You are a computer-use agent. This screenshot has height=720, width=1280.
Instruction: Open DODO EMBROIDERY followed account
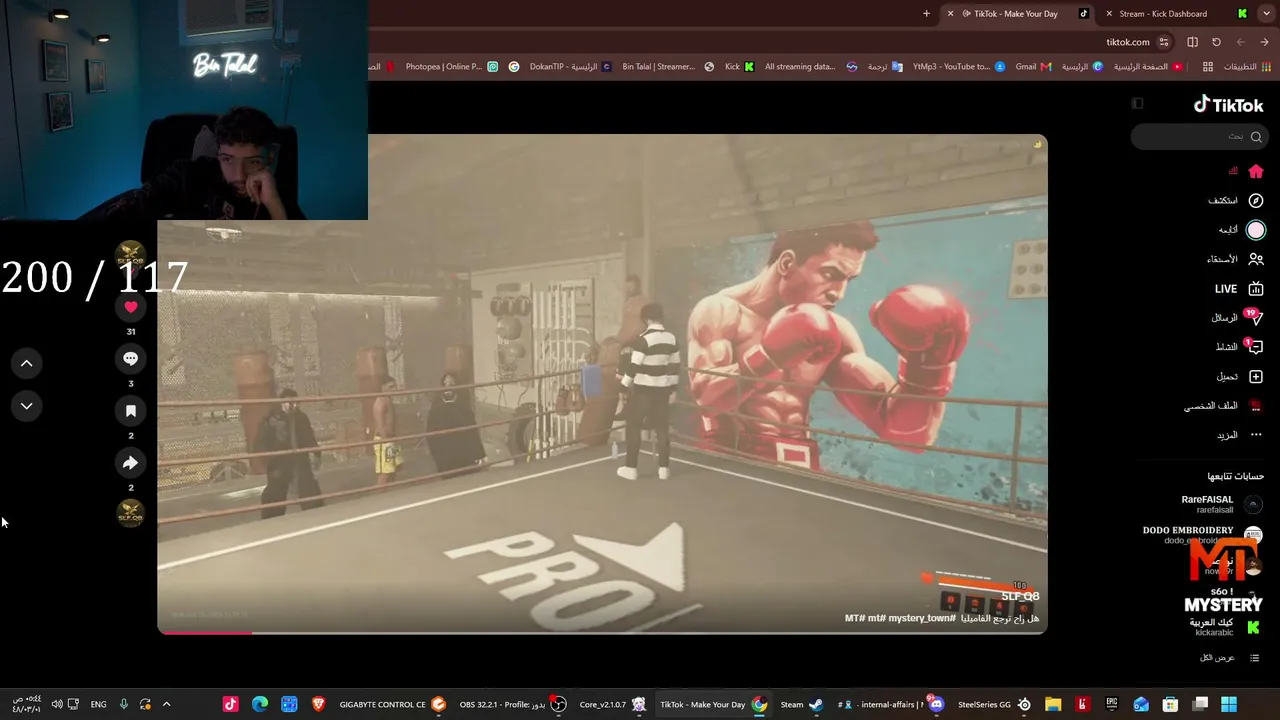[1202, 535]
